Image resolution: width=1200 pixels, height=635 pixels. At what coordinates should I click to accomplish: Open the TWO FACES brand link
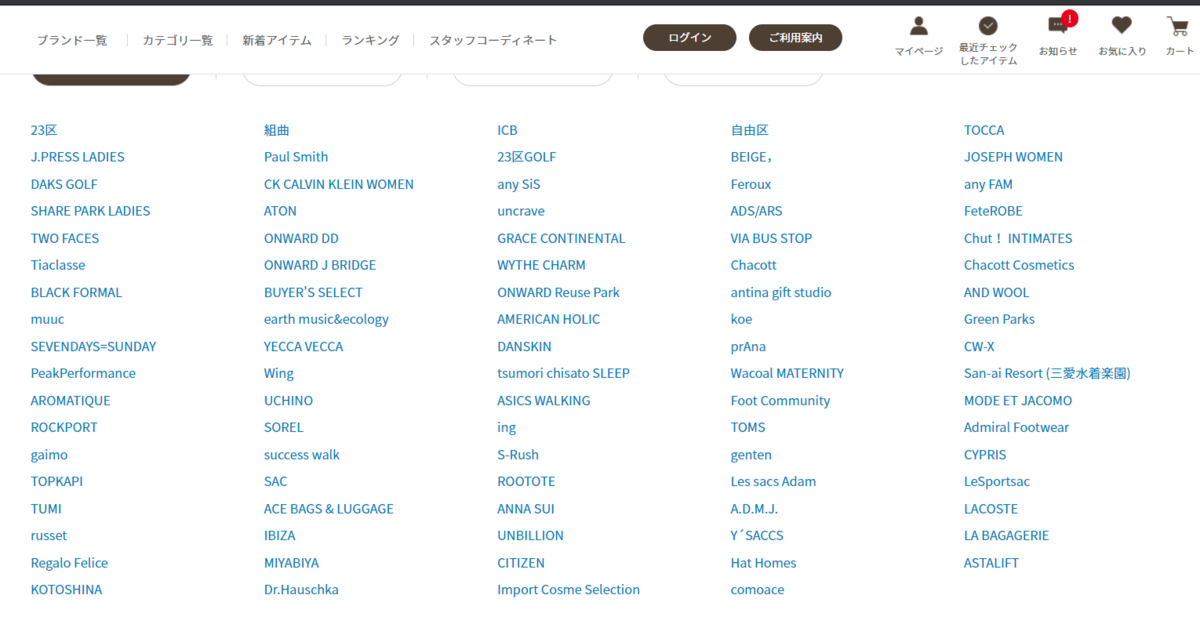pos(65,238)
